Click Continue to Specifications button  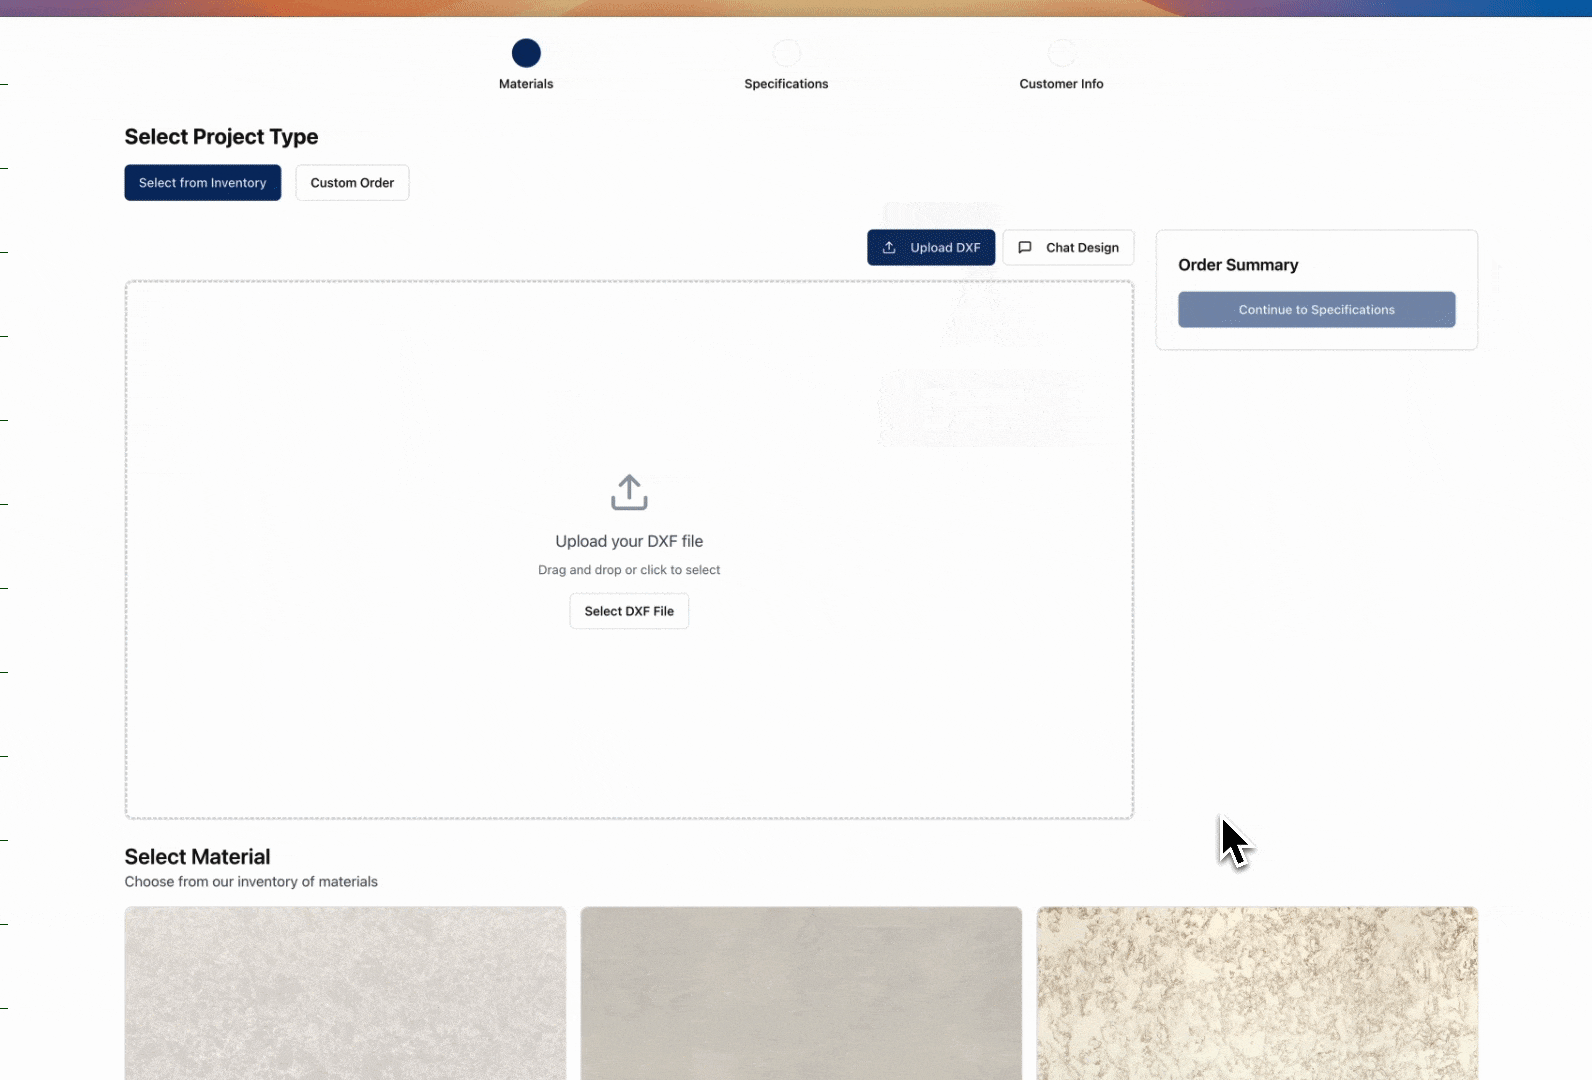coord(1316,310)
